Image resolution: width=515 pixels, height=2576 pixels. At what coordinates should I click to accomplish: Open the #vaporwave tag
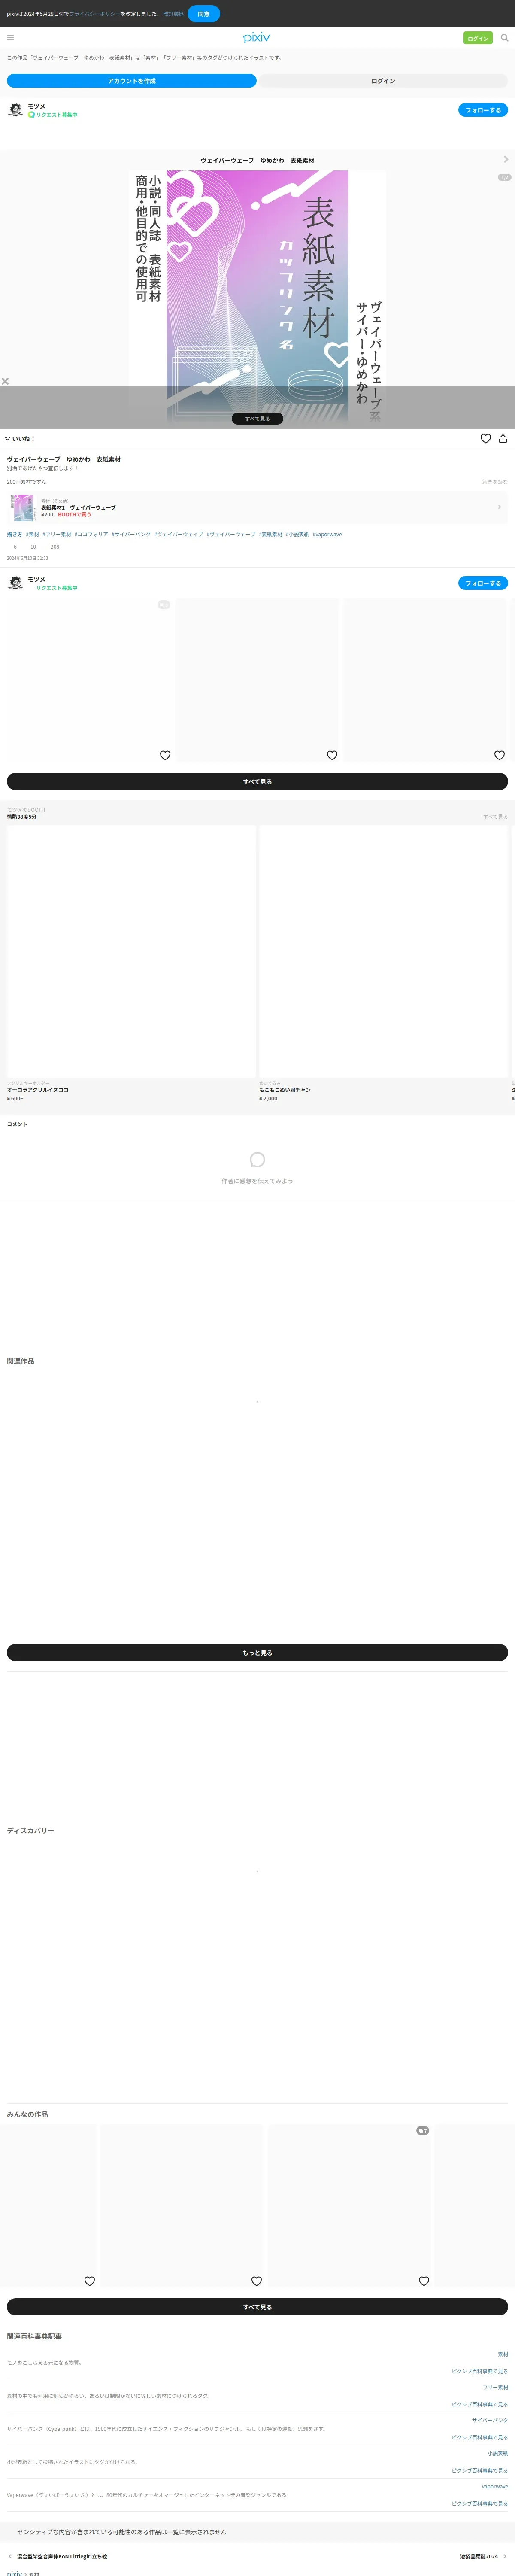click(327, 534)
